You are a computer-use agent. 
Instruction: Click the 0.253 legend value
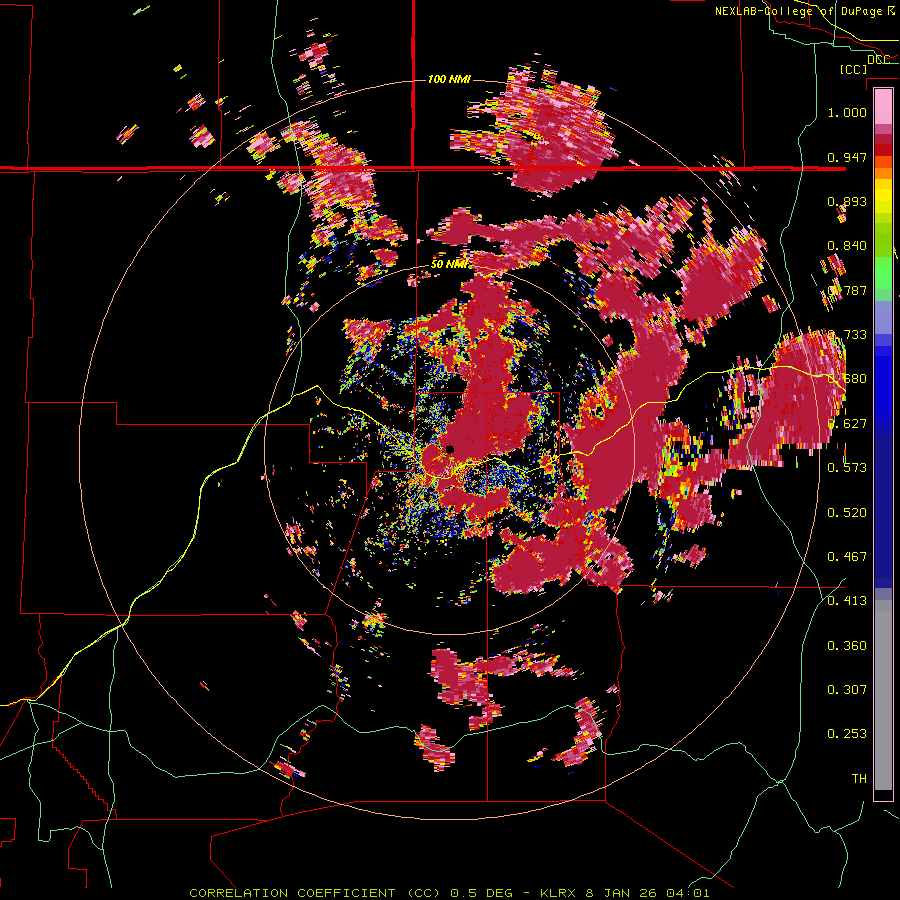(847, 734)
